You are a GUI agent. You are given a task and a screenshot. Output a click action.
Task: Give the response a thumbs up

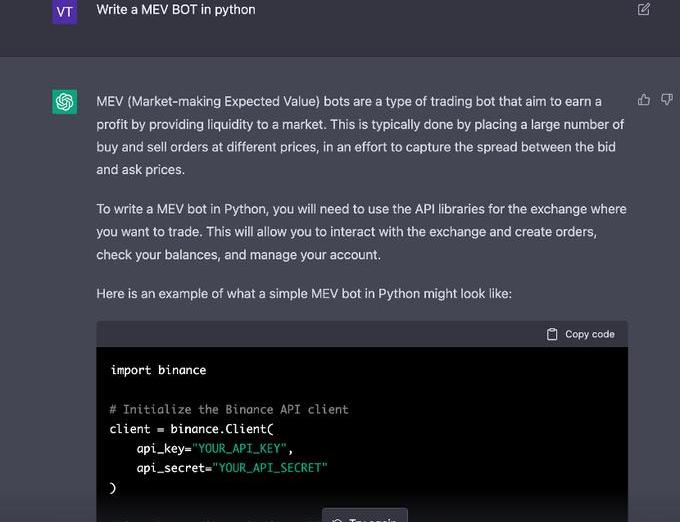(644, 100)
